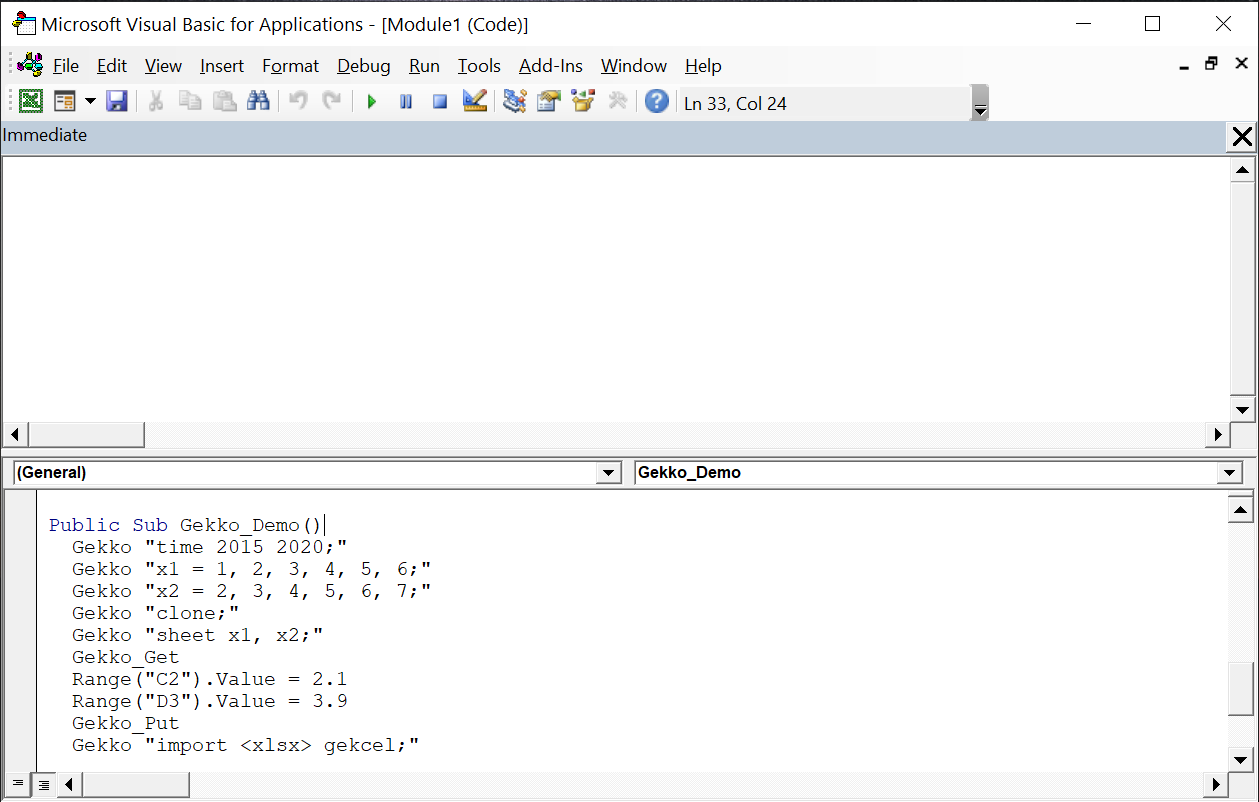Screen dimensions: 1259x802
Task: Save the project with the floppy disk icon
Action: point(117,101)
